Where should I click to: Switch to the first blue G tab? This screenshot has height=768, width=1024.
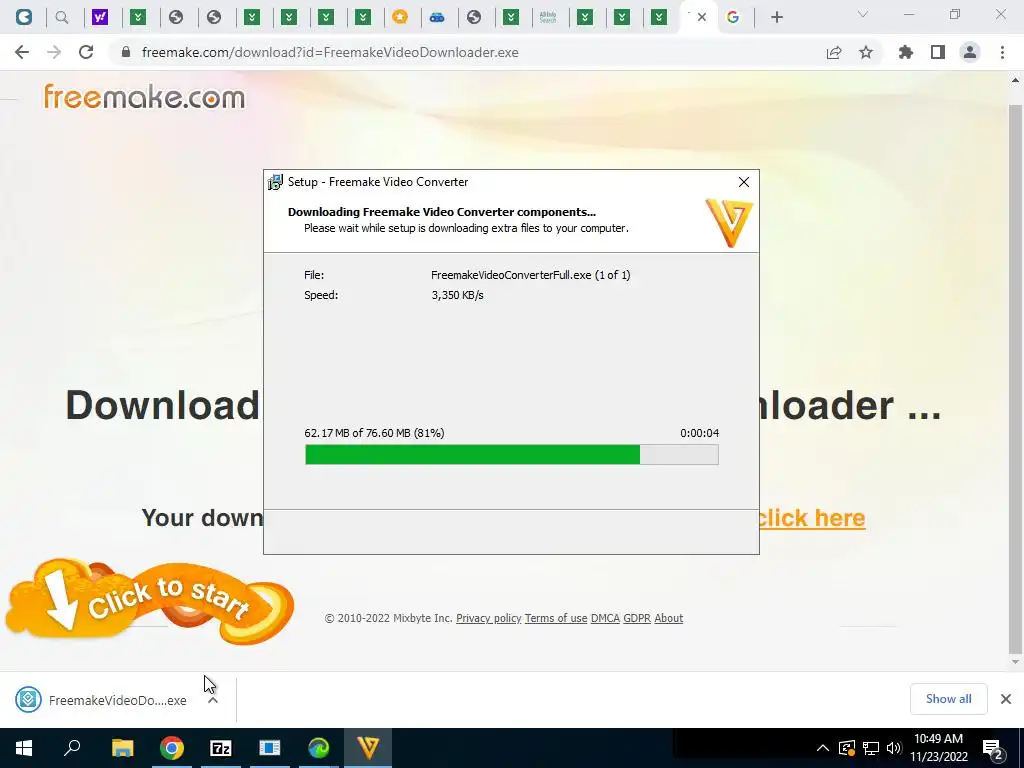pyautogui.click(x=24, y=17)
